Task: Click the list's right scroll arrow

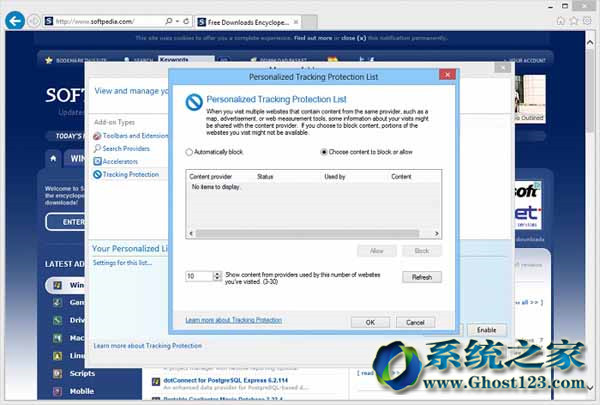Action: coord(436,234)
